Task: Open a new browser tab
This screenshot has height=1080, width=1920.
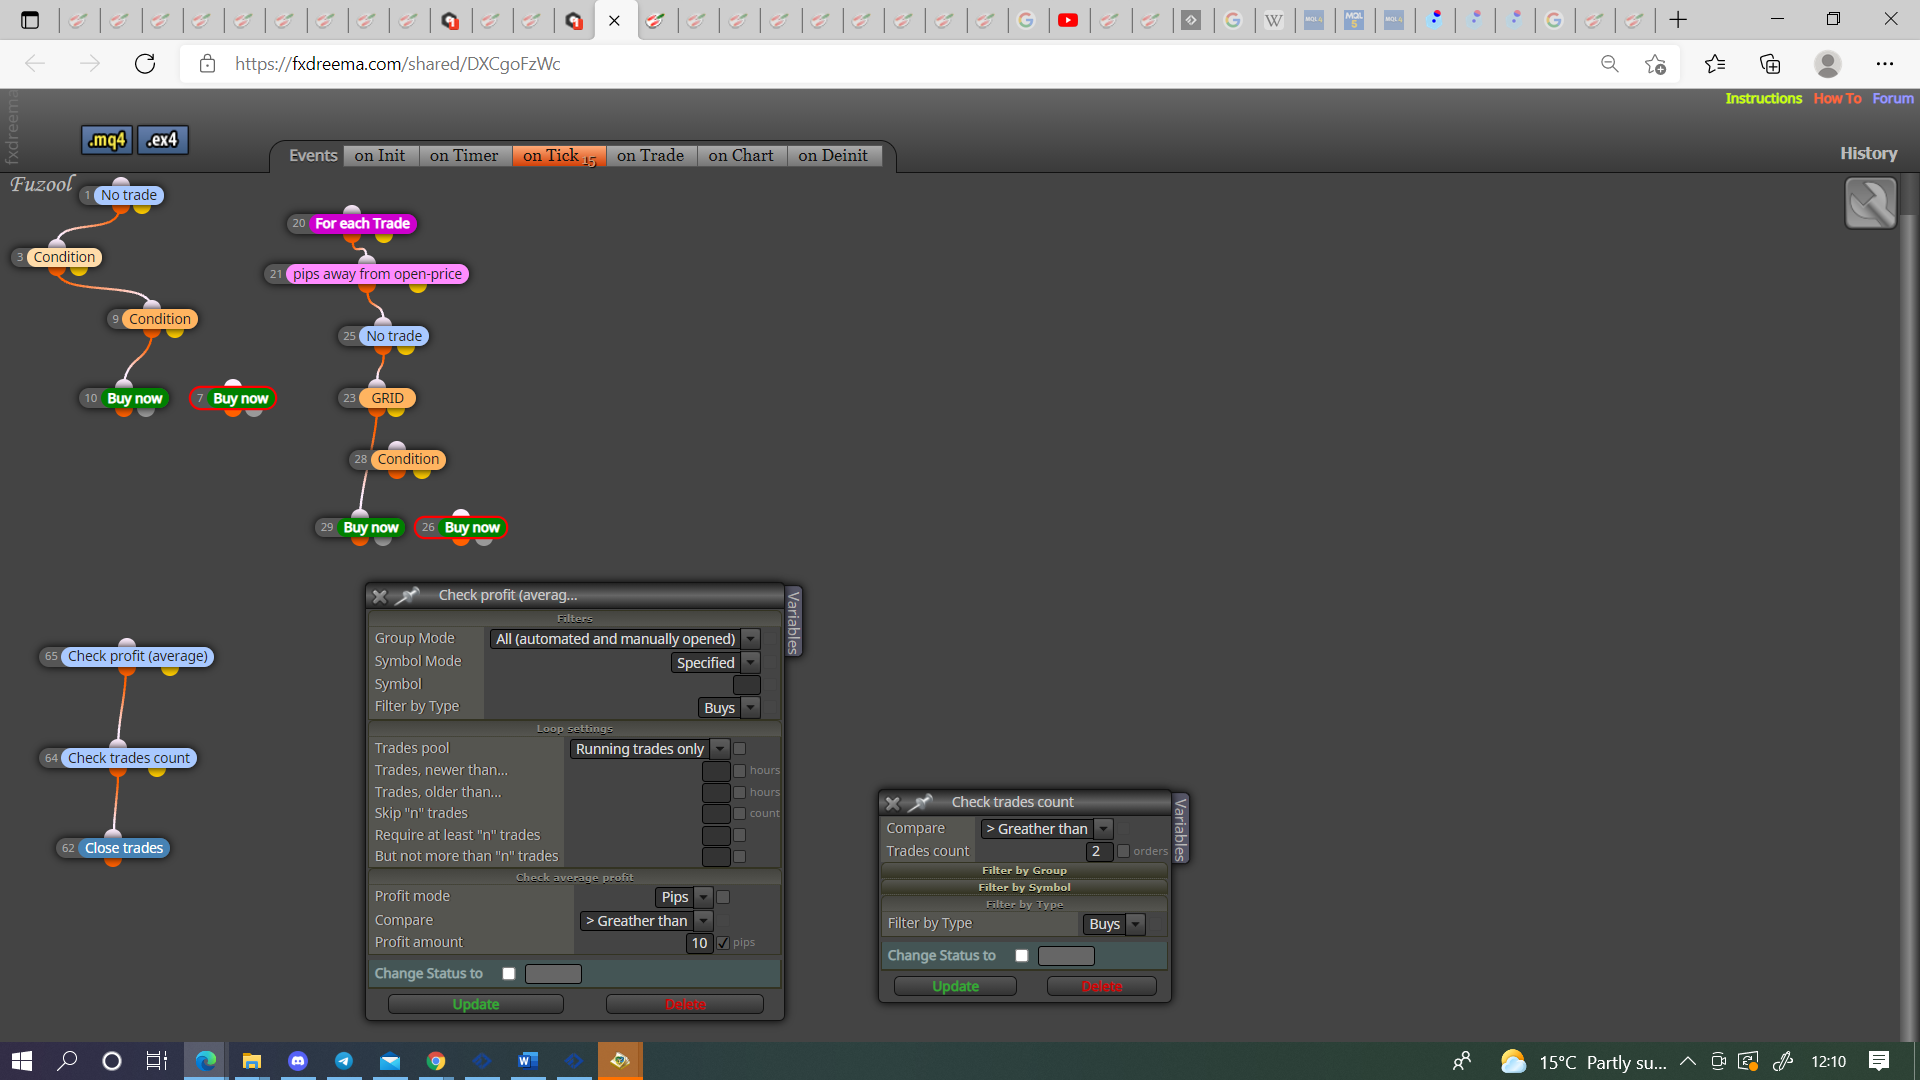Action: click(1678, 20)
